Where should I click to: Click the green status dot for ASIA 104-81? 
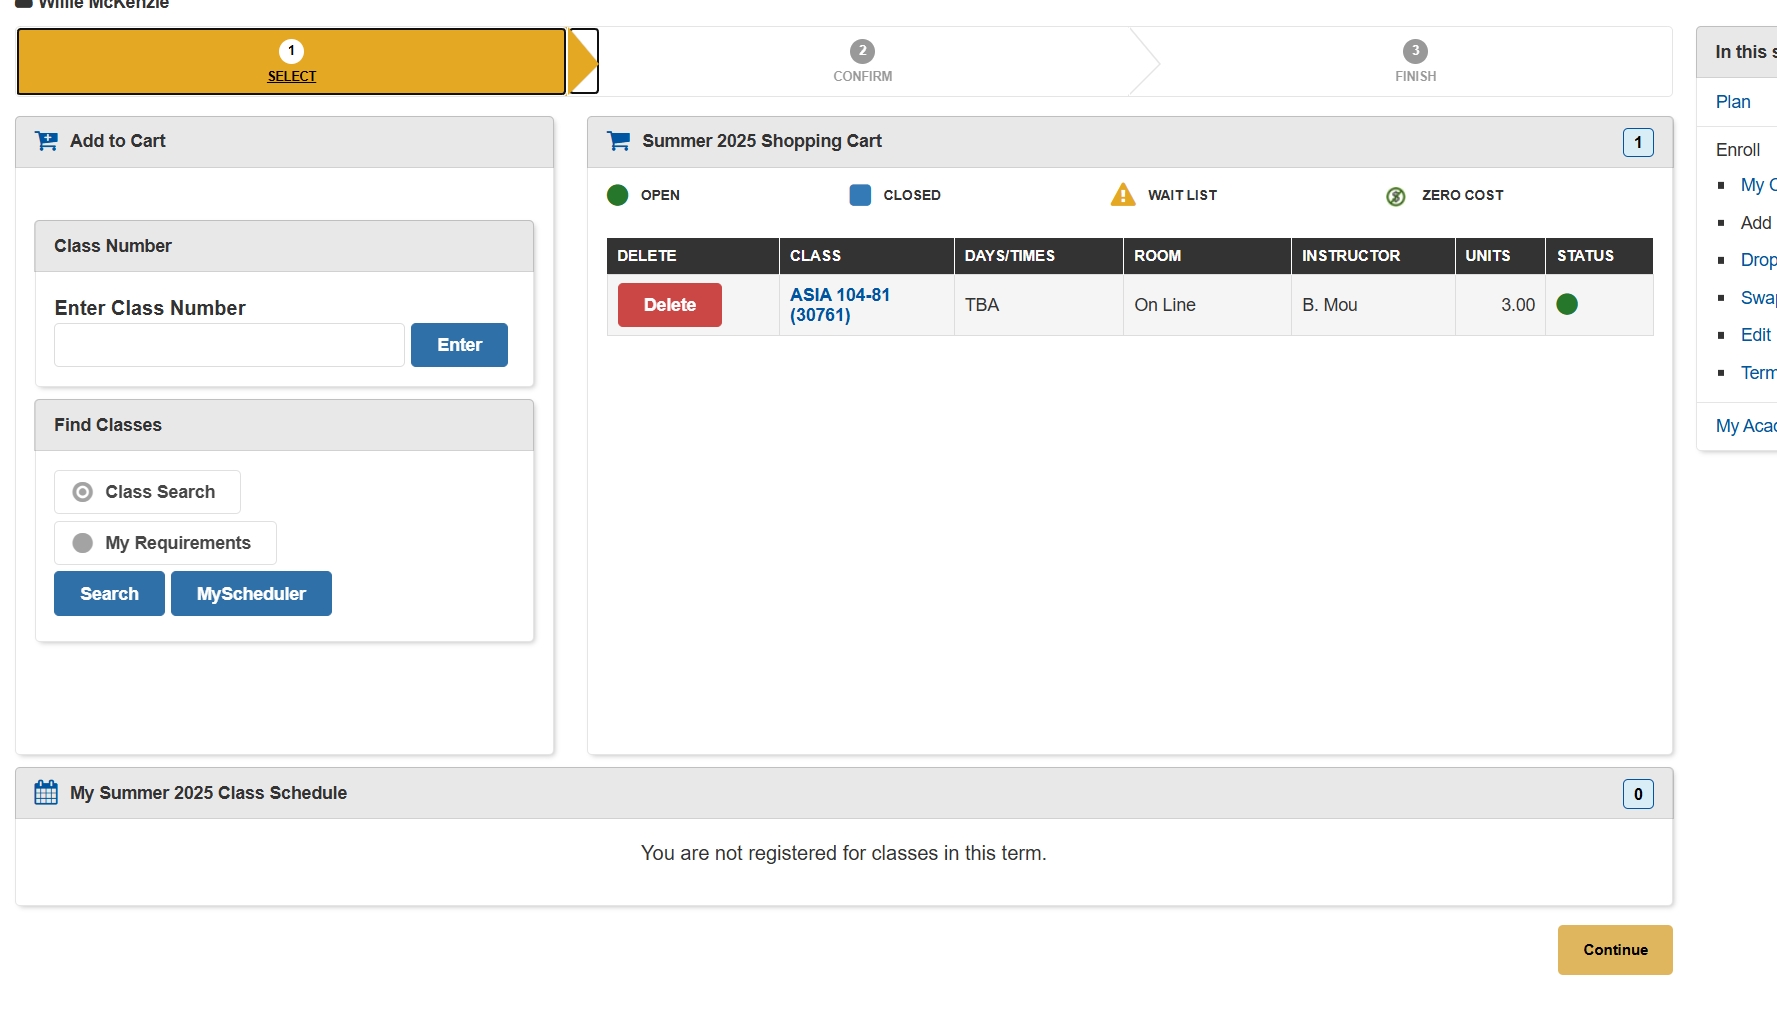1567,305
